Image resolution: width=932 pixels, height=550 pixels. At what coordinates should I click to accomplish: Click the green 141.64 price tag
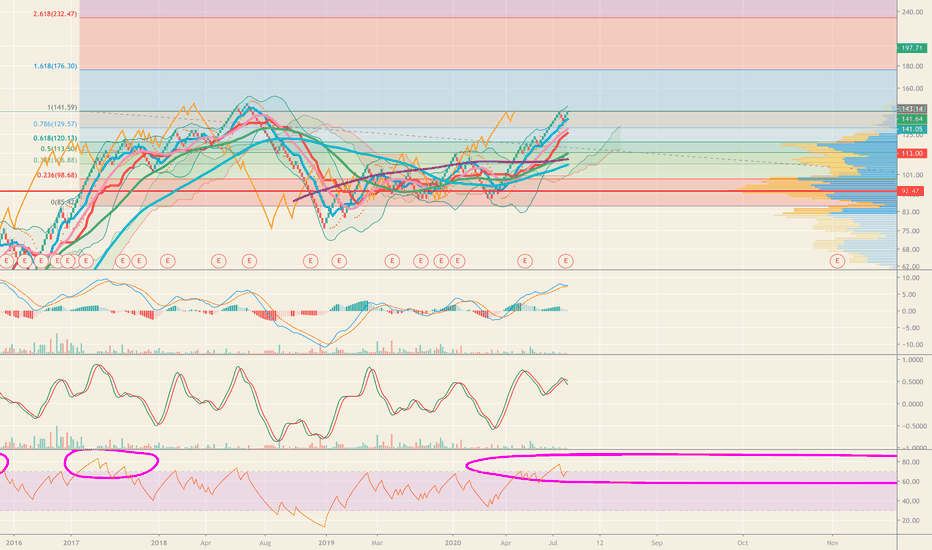[x=912, y=120]
